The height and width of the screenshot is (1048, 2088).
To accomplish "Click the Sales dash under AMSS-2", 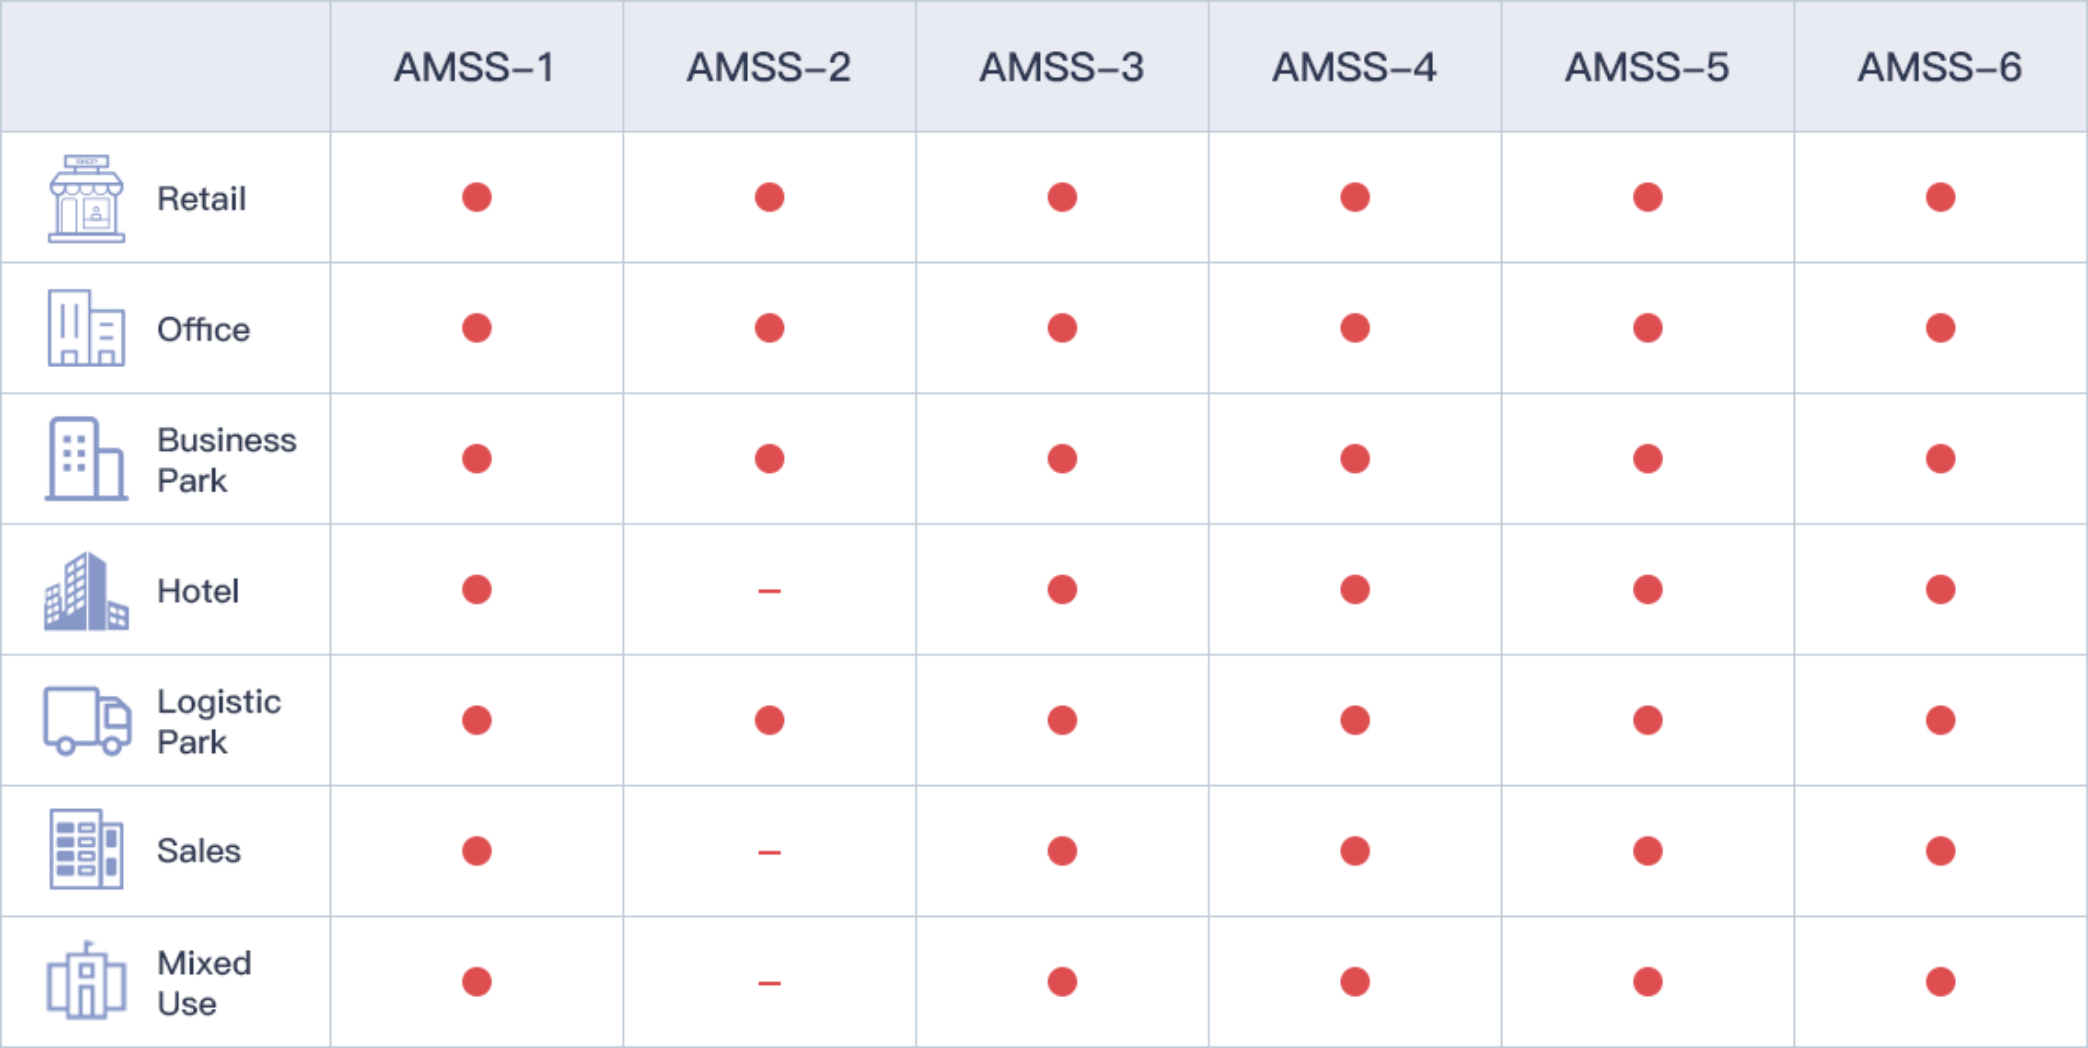I will (x=769, y=853).
